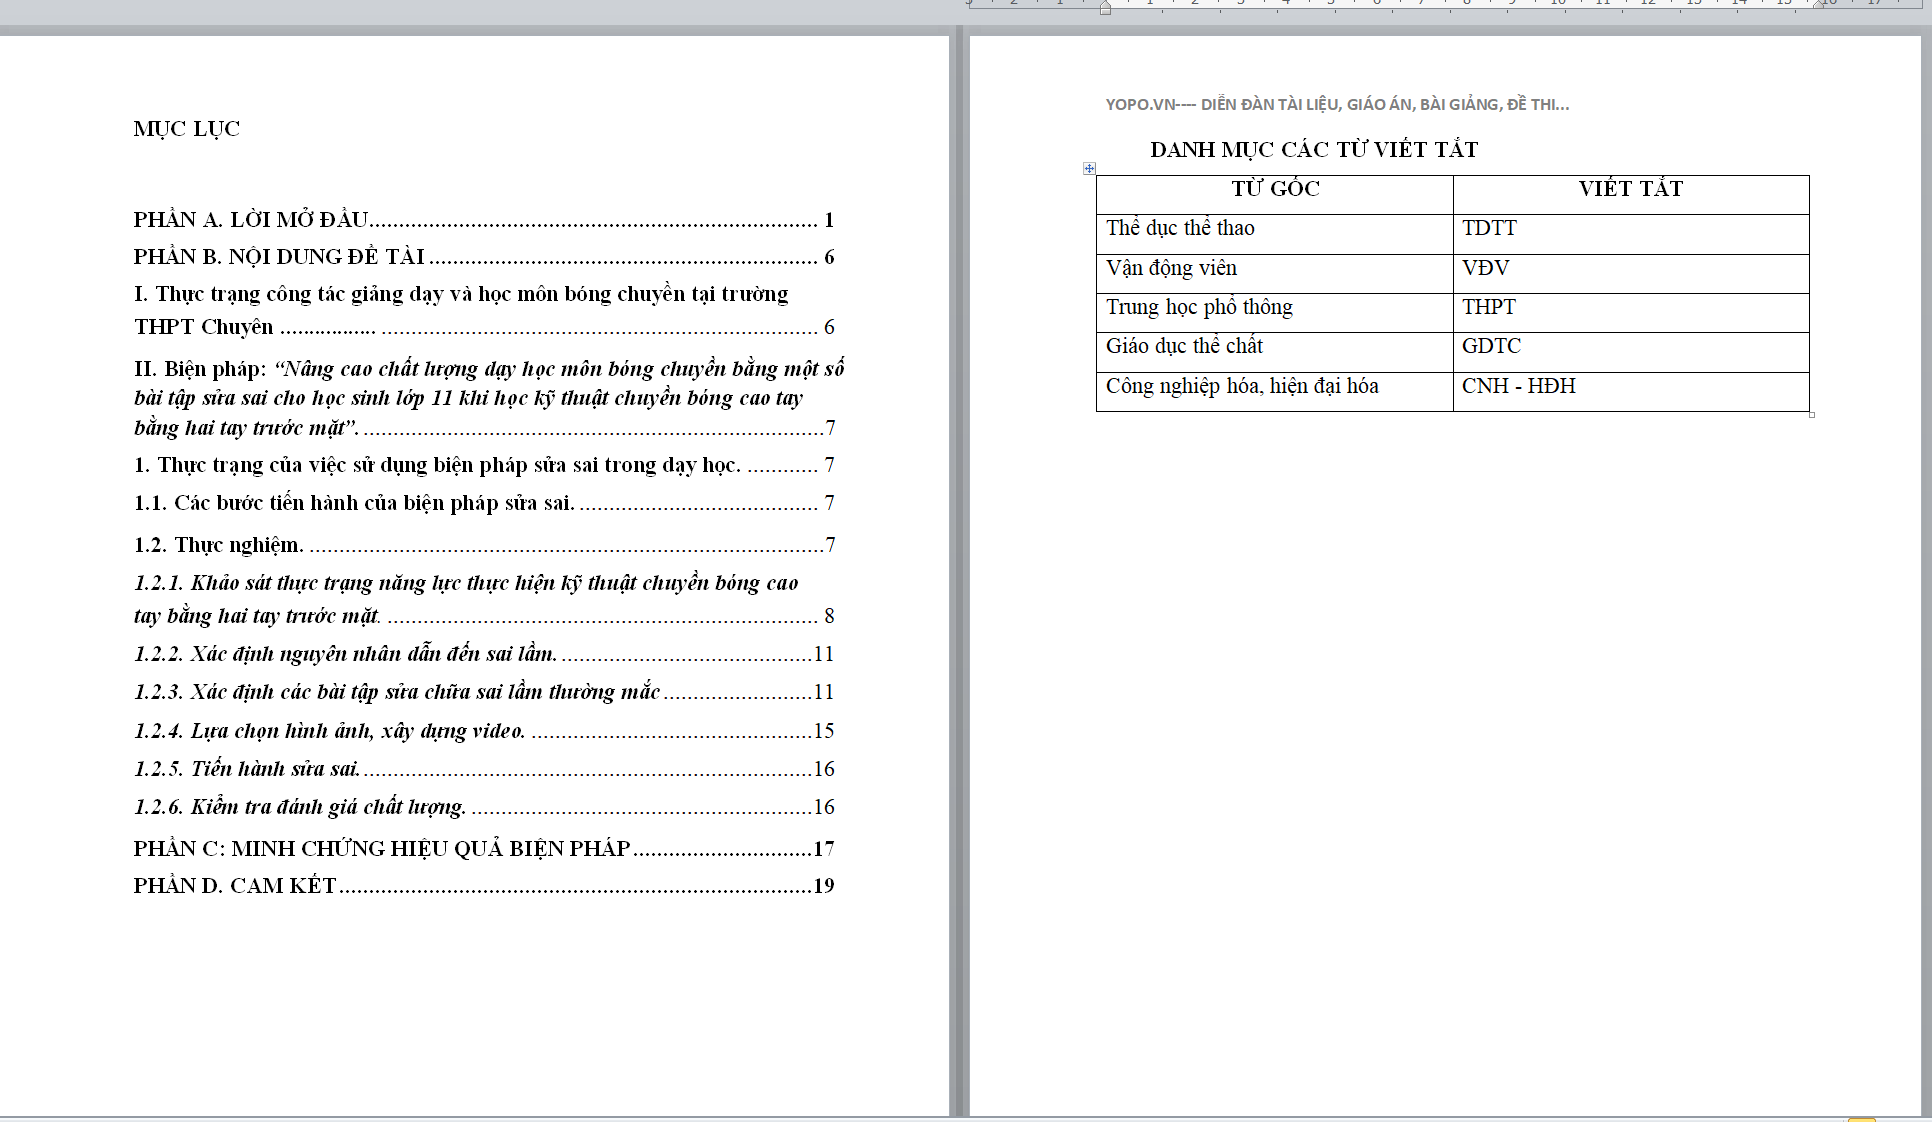This screenshot has height=1122, width=1932.
Task: Click the TDTT abbreviation cell
Action: coord(1631,234)
